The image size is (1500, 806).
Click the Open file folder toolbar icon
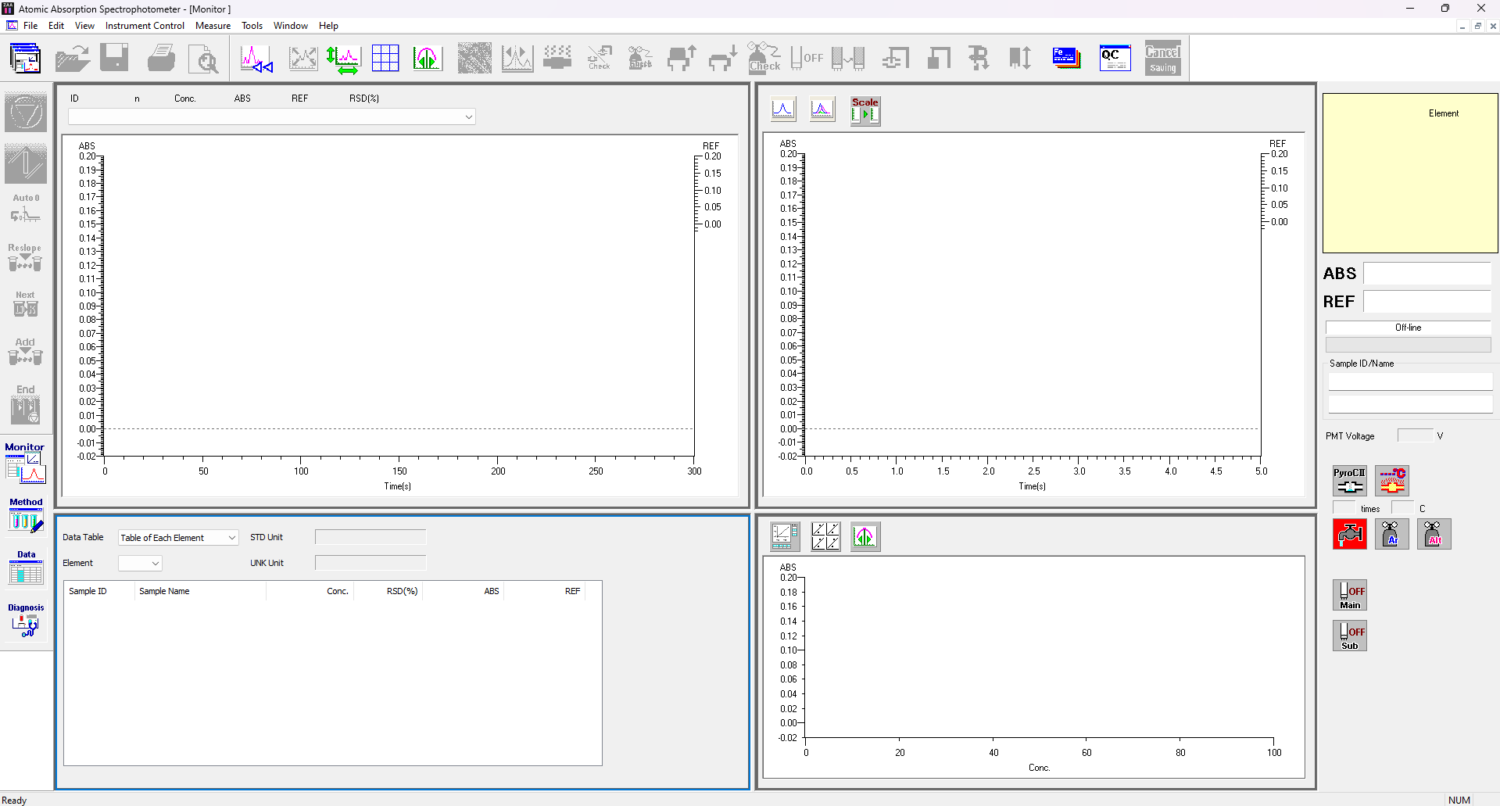click(73, 59)
